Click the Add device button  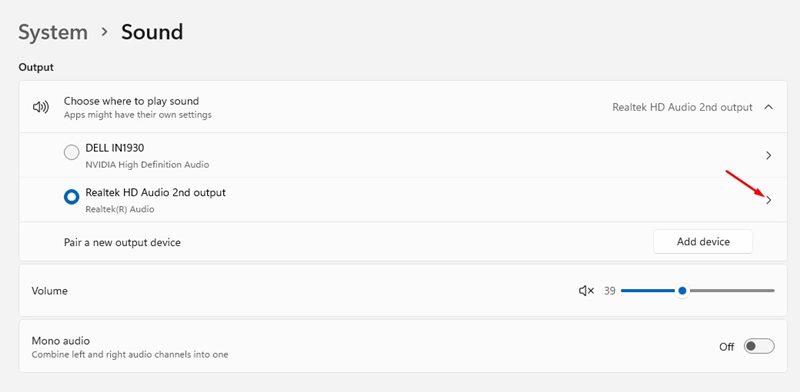703,242
